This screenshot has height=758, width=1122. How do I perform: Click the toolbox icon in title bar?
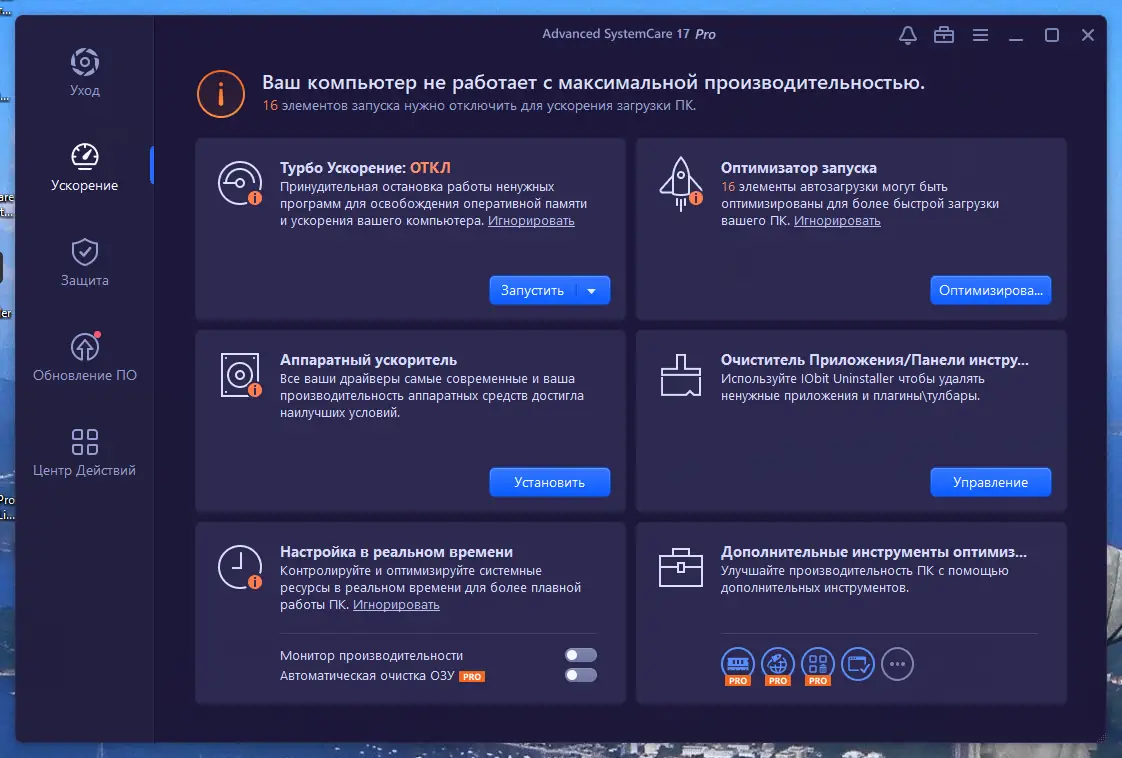943,34
